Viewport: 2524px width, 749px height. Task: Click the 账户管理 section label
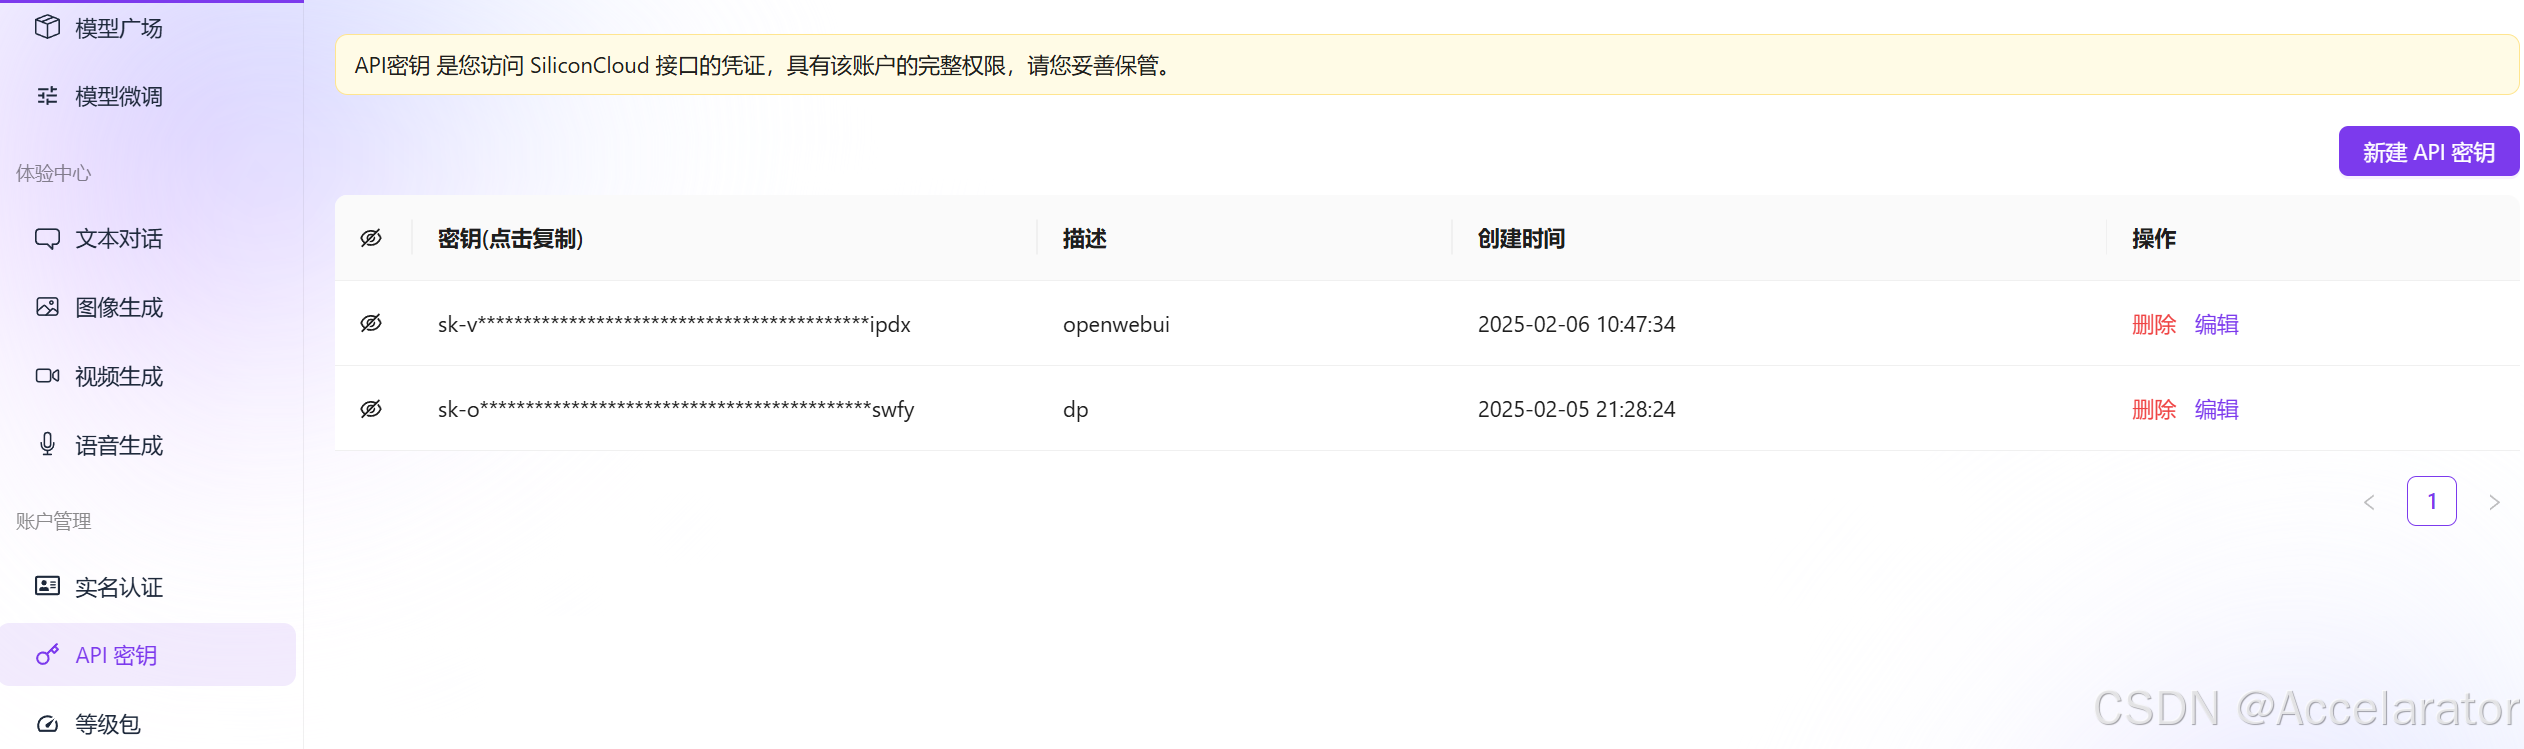54,521
